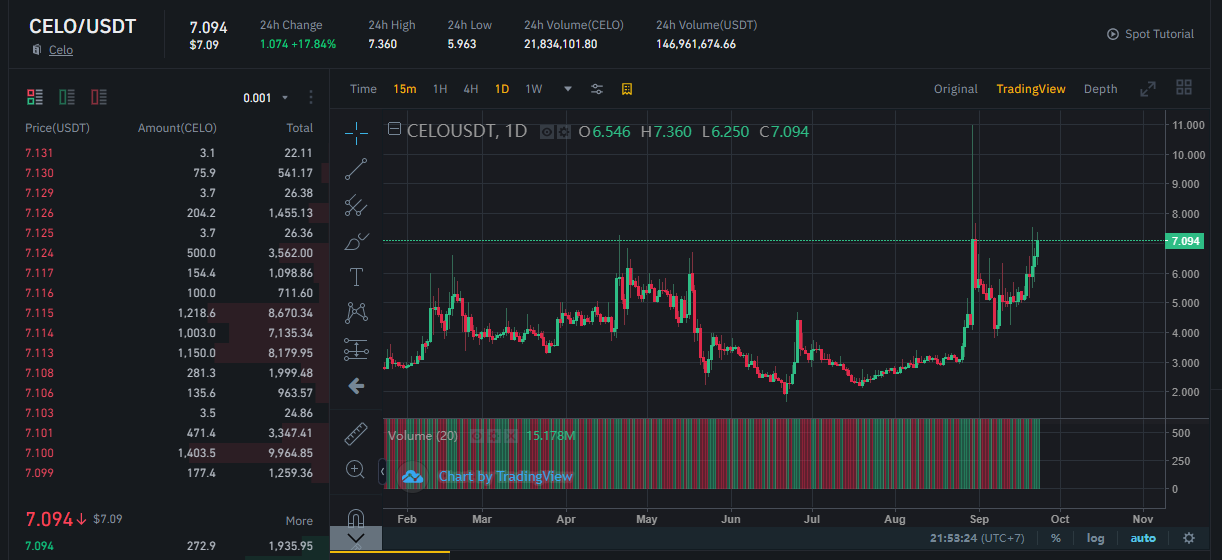Screen dimensions: 1222x560
Task: Open order book more options menu
Action: pyautogui.click(x=311, y=97)
